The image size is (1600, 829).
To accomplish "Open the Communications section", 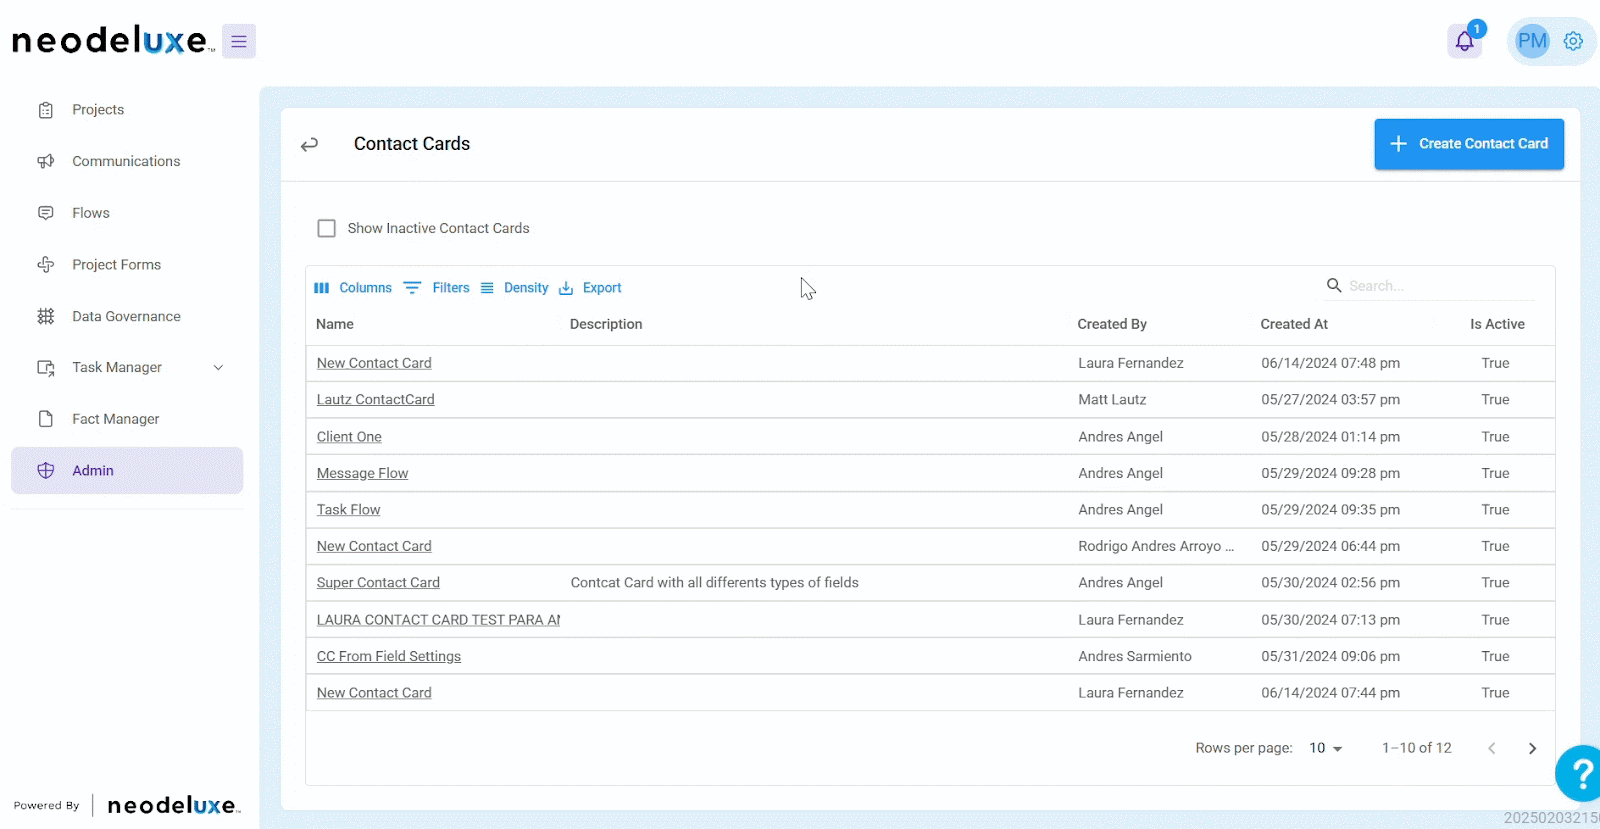I will click(126, 161).
